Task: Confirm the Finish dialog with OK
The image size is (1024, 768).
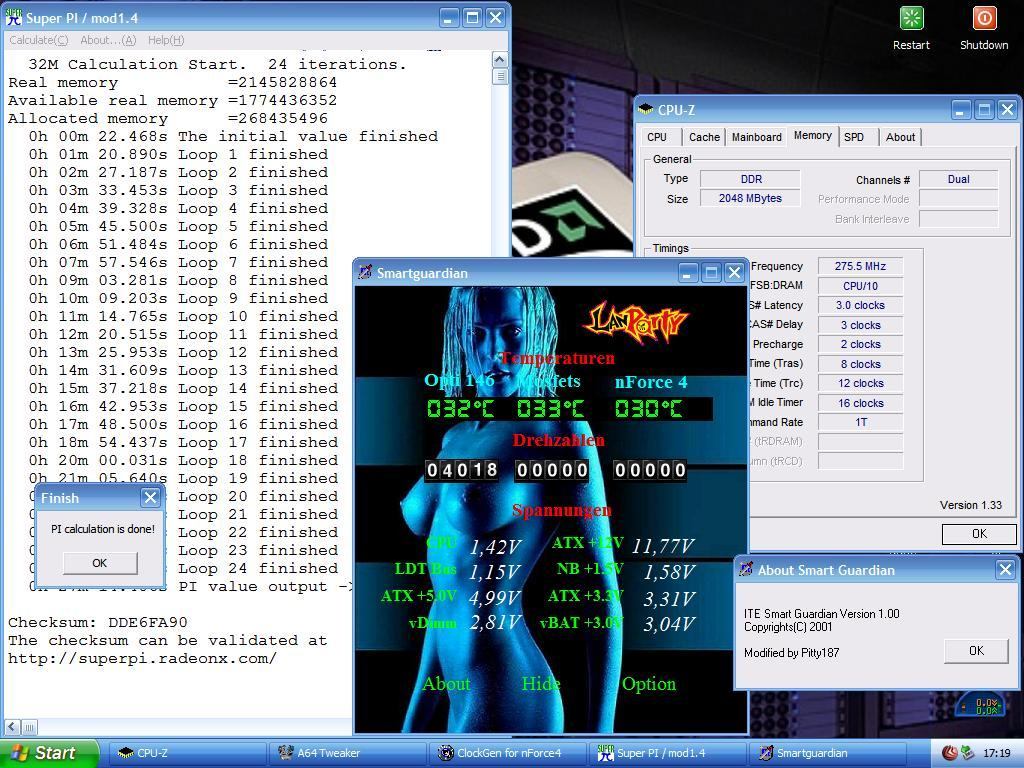Action: coord(100,562)
